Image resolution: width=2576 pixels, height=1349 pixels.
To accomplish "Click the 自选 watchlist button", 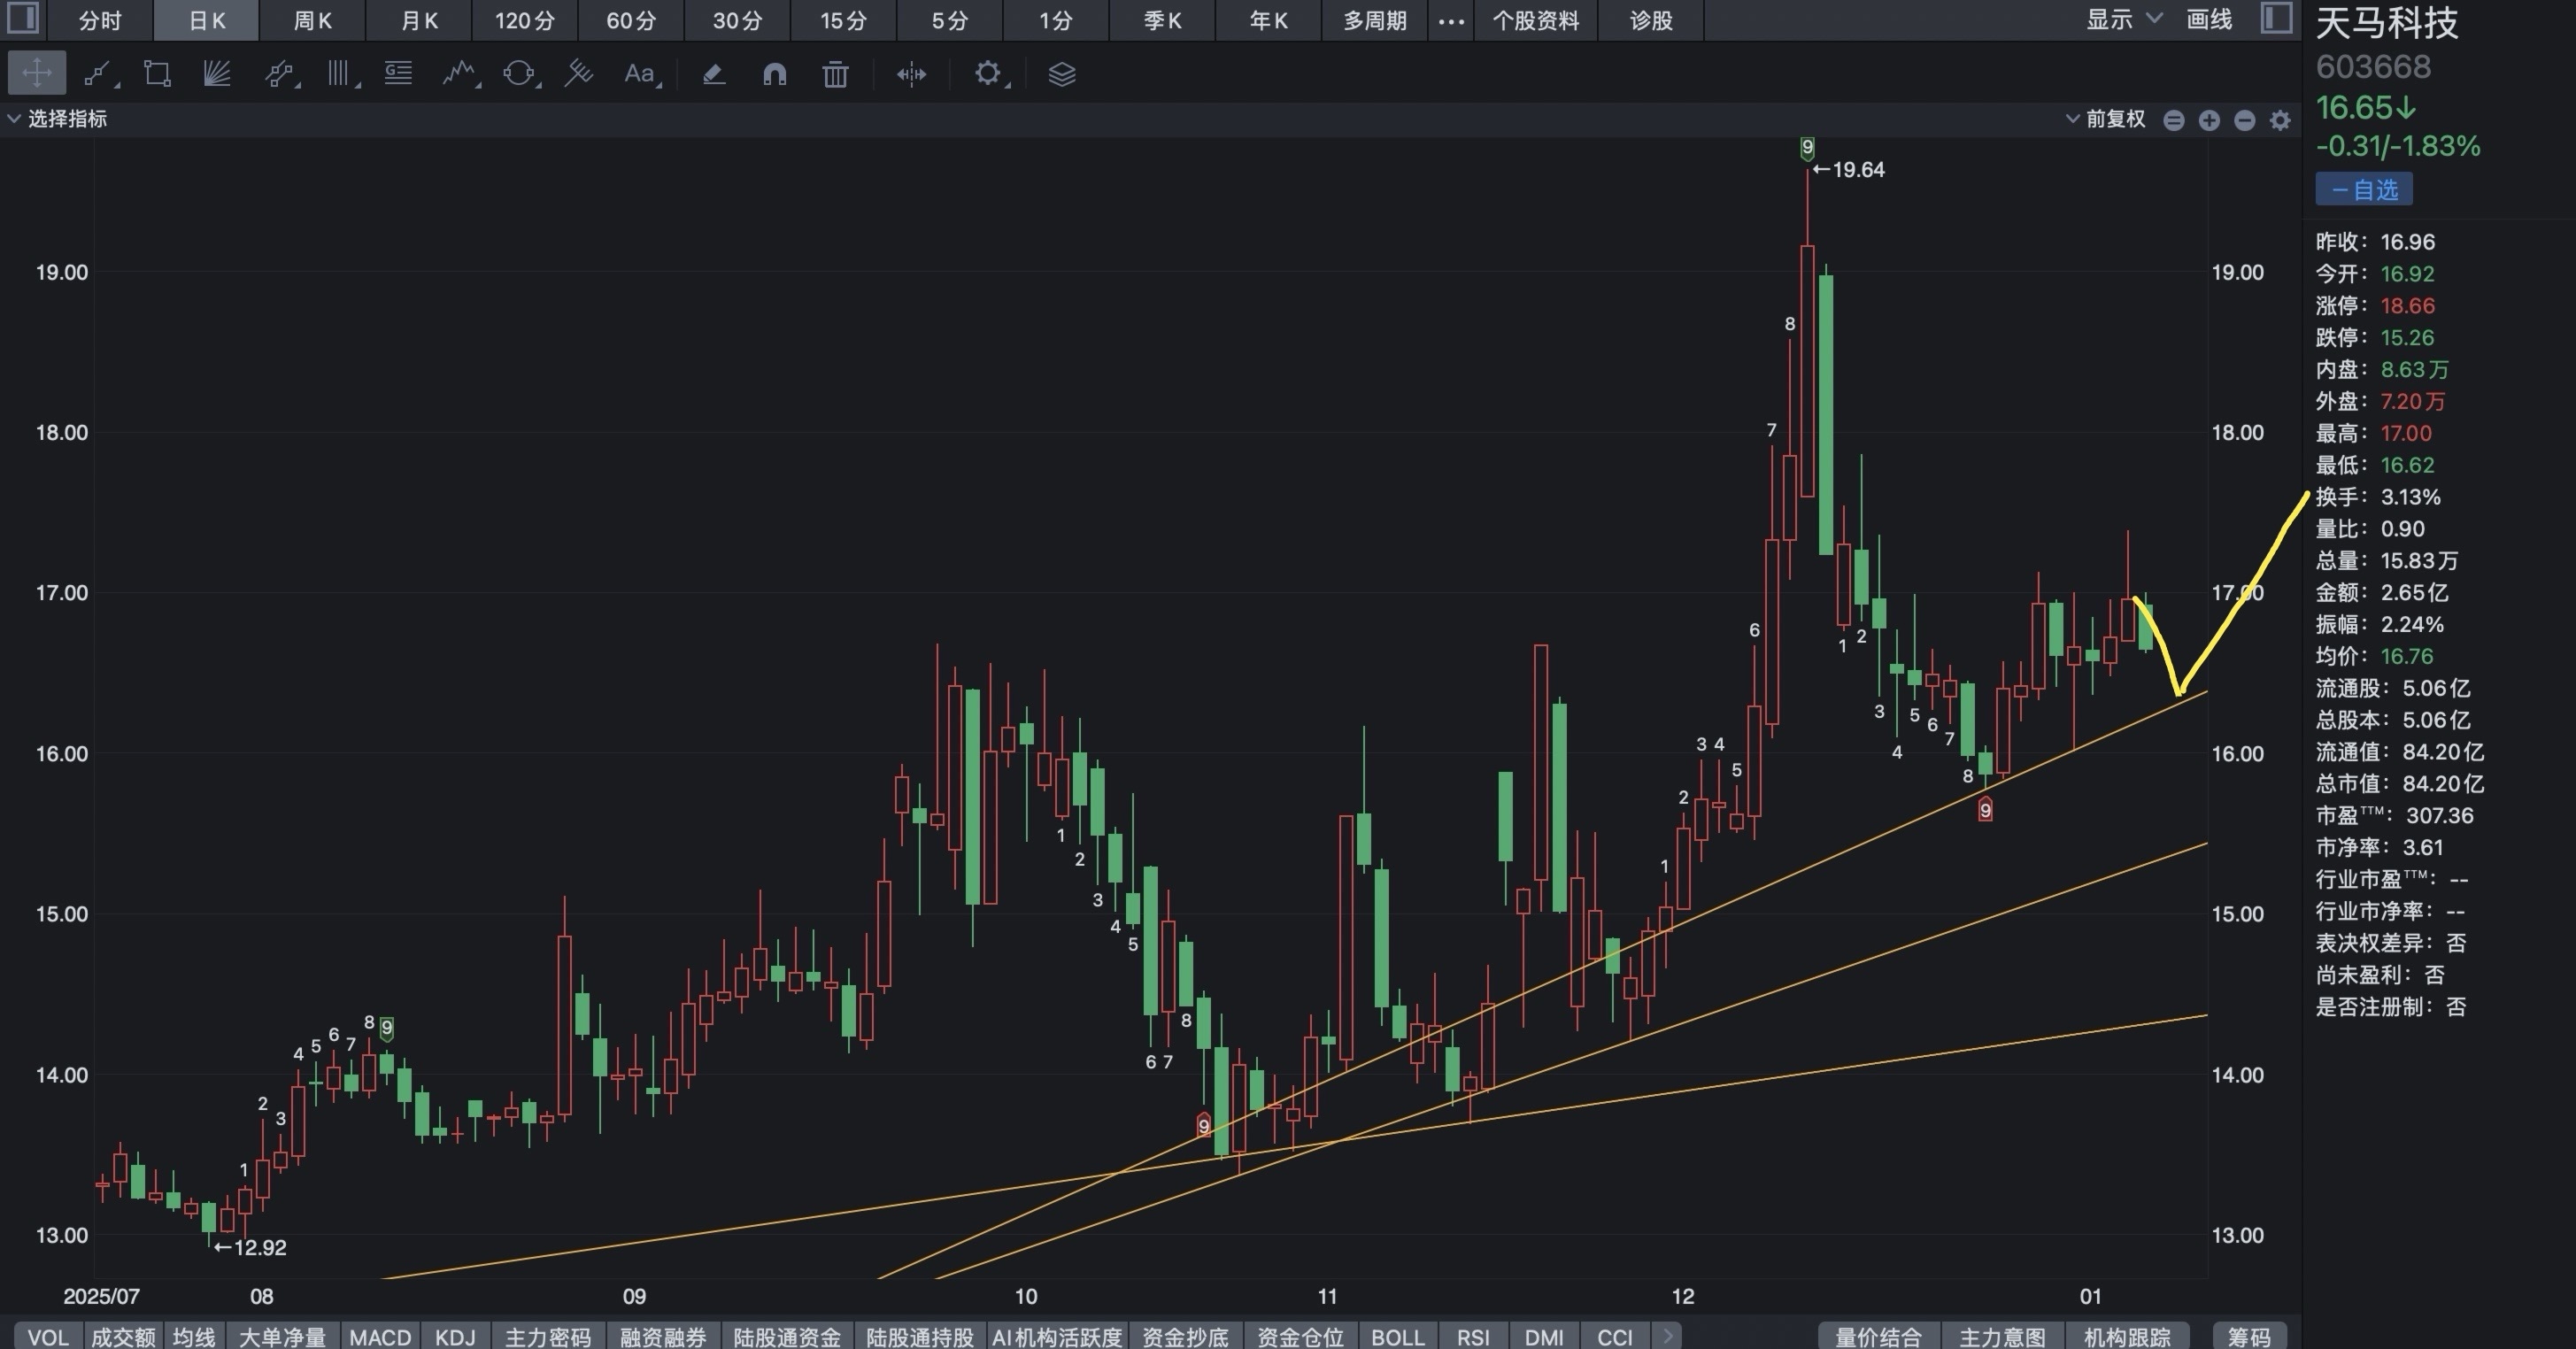I will pyautogui.click(x=2364, y=189).
